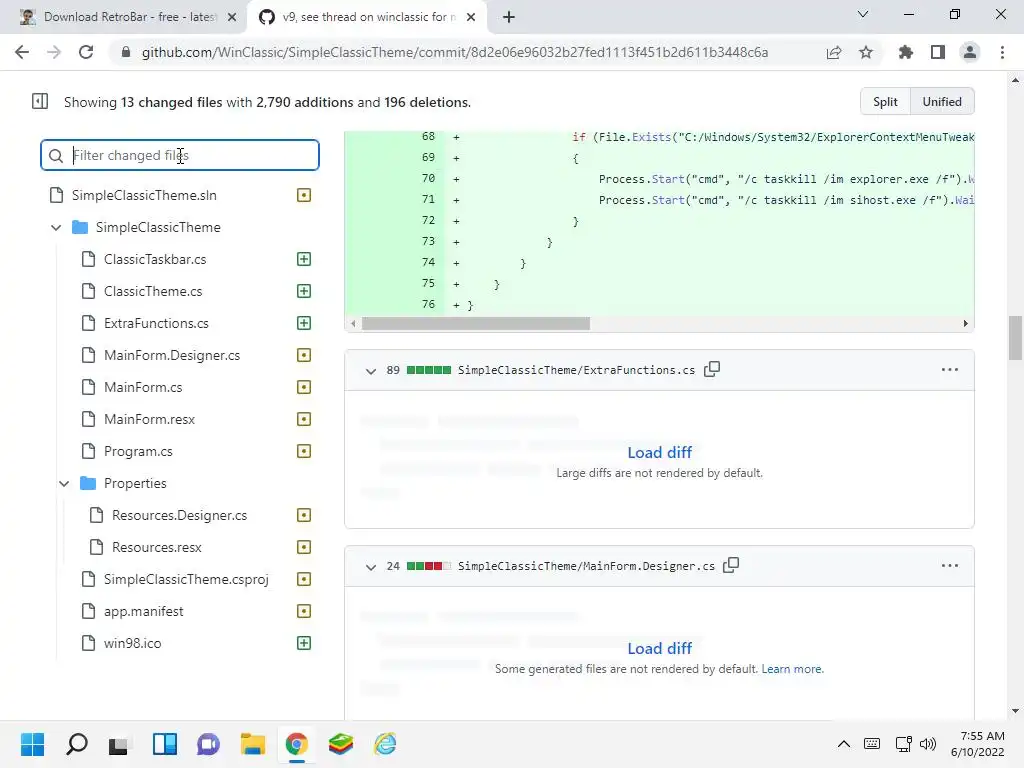Switch to Split diff view
The image size is (1024, 768).
tap(885, 101)
